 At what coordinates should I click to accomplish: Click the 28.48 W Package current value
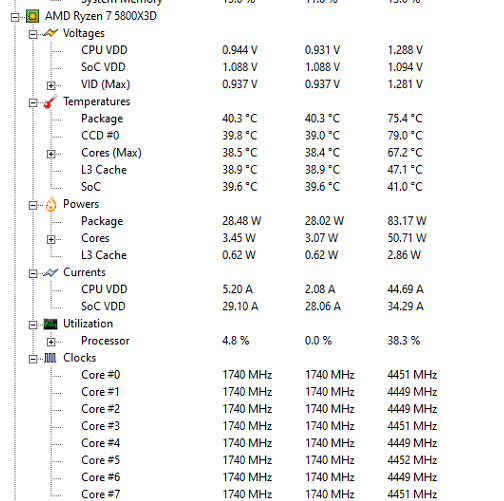[242, 221]
